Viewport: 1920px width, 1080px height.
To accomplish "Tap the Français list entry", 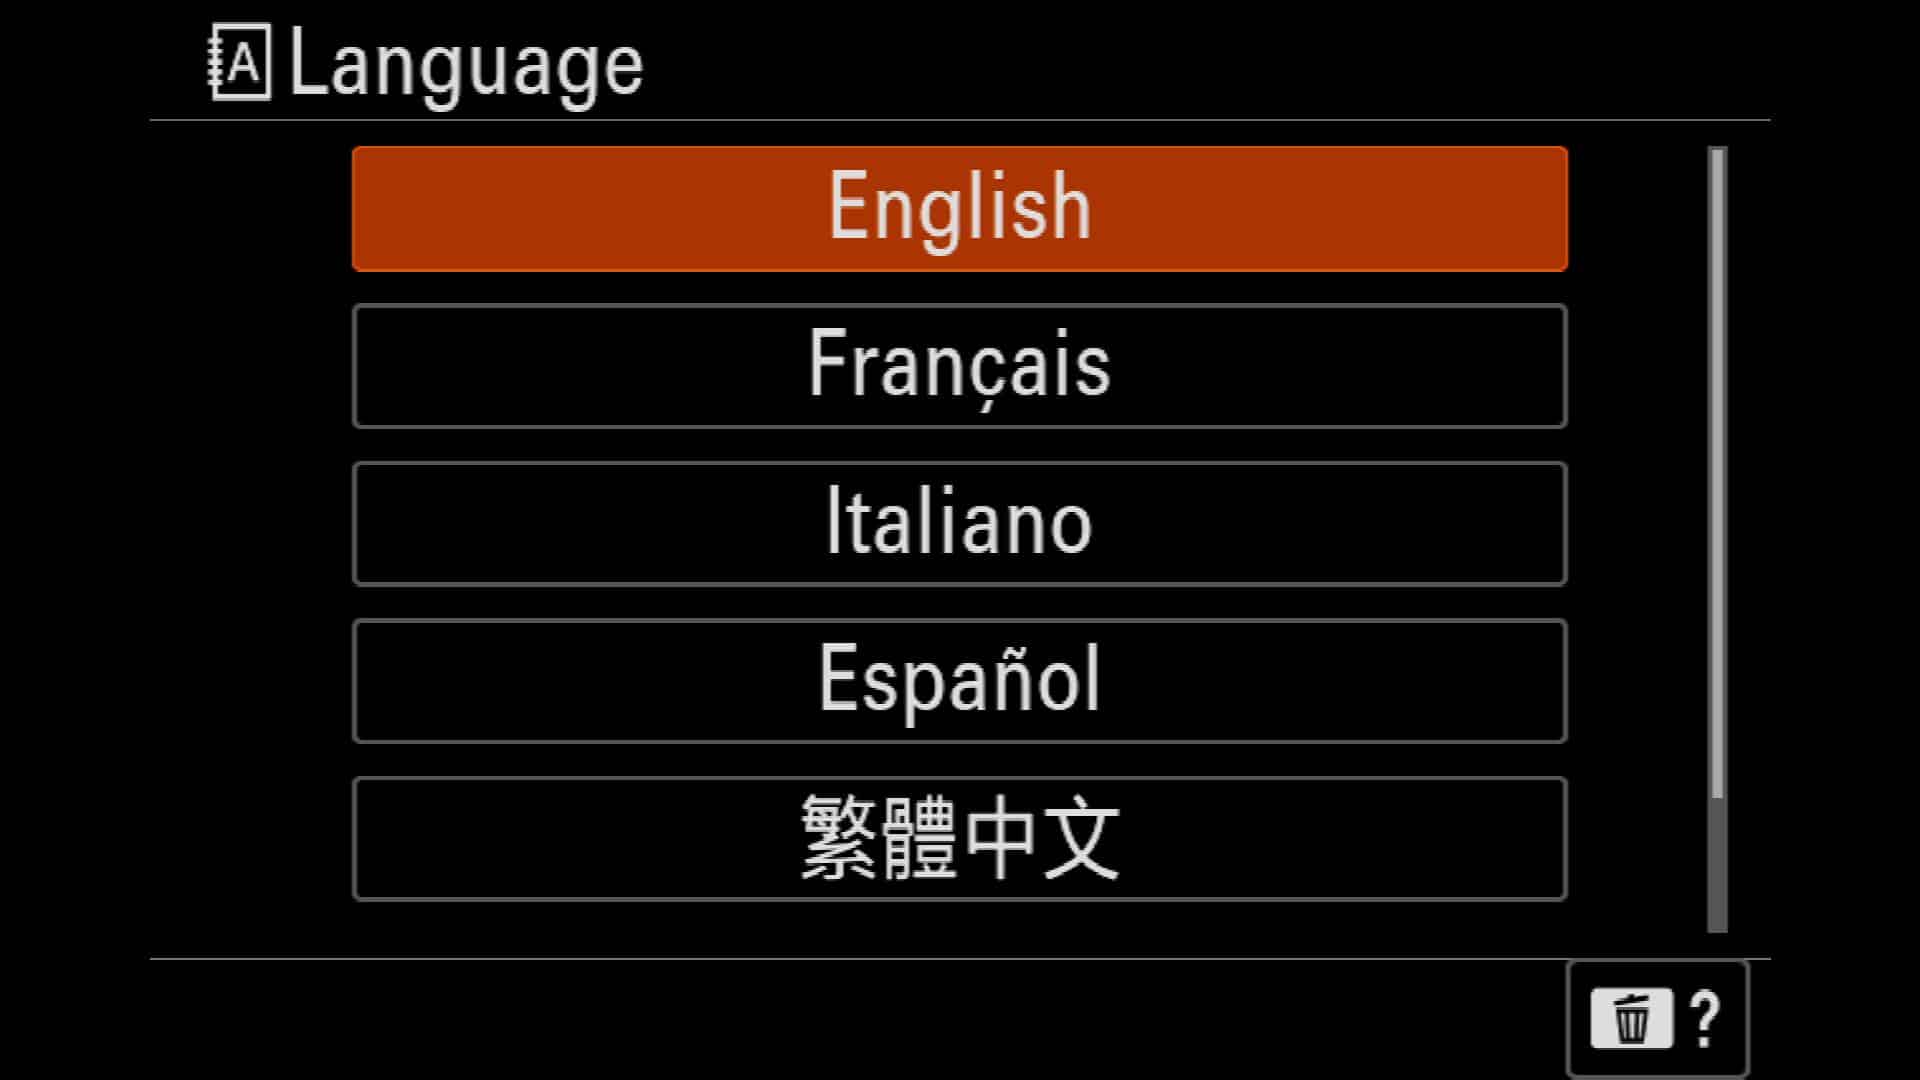I will 959,366.
